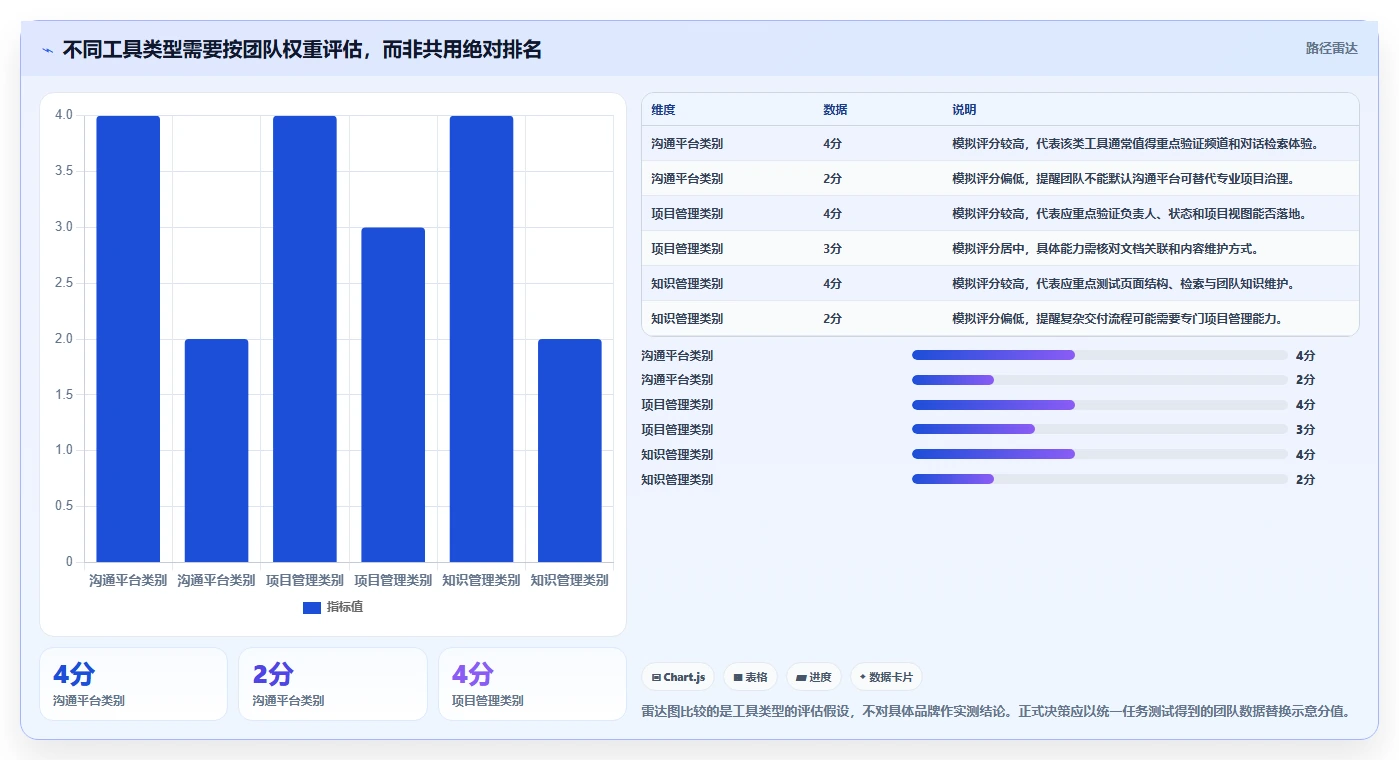Select the description about 复杂交付流程
The height and width of the screenshot is (760, 1399).
1117,319
